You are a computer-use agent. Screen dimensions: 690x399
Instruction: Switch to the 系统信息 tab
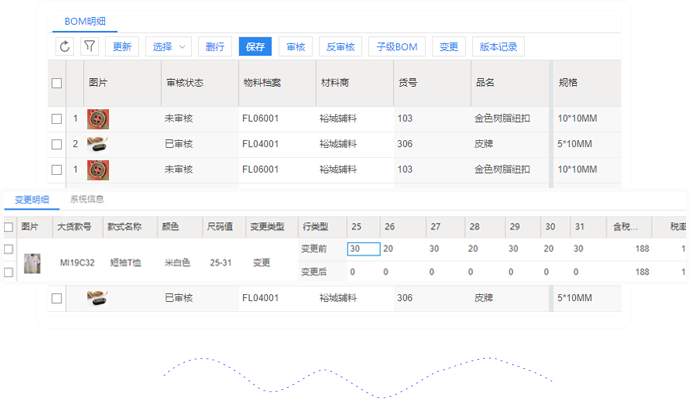(87, 199)
